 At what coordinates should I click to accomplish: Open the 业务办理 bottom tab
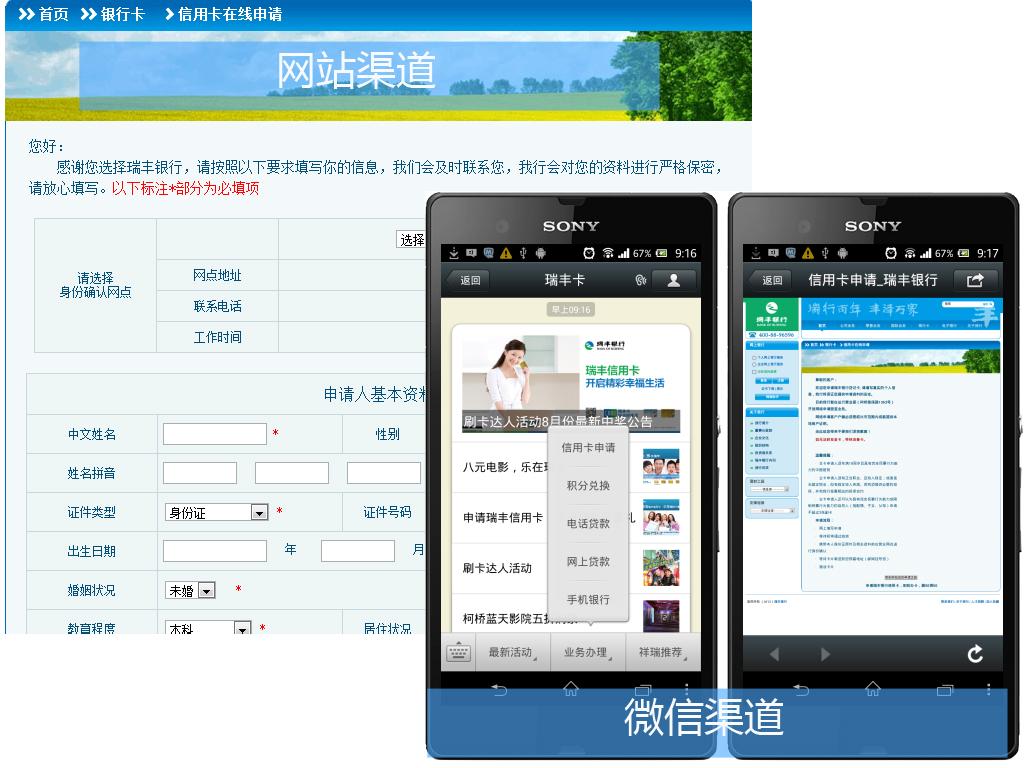588,652
